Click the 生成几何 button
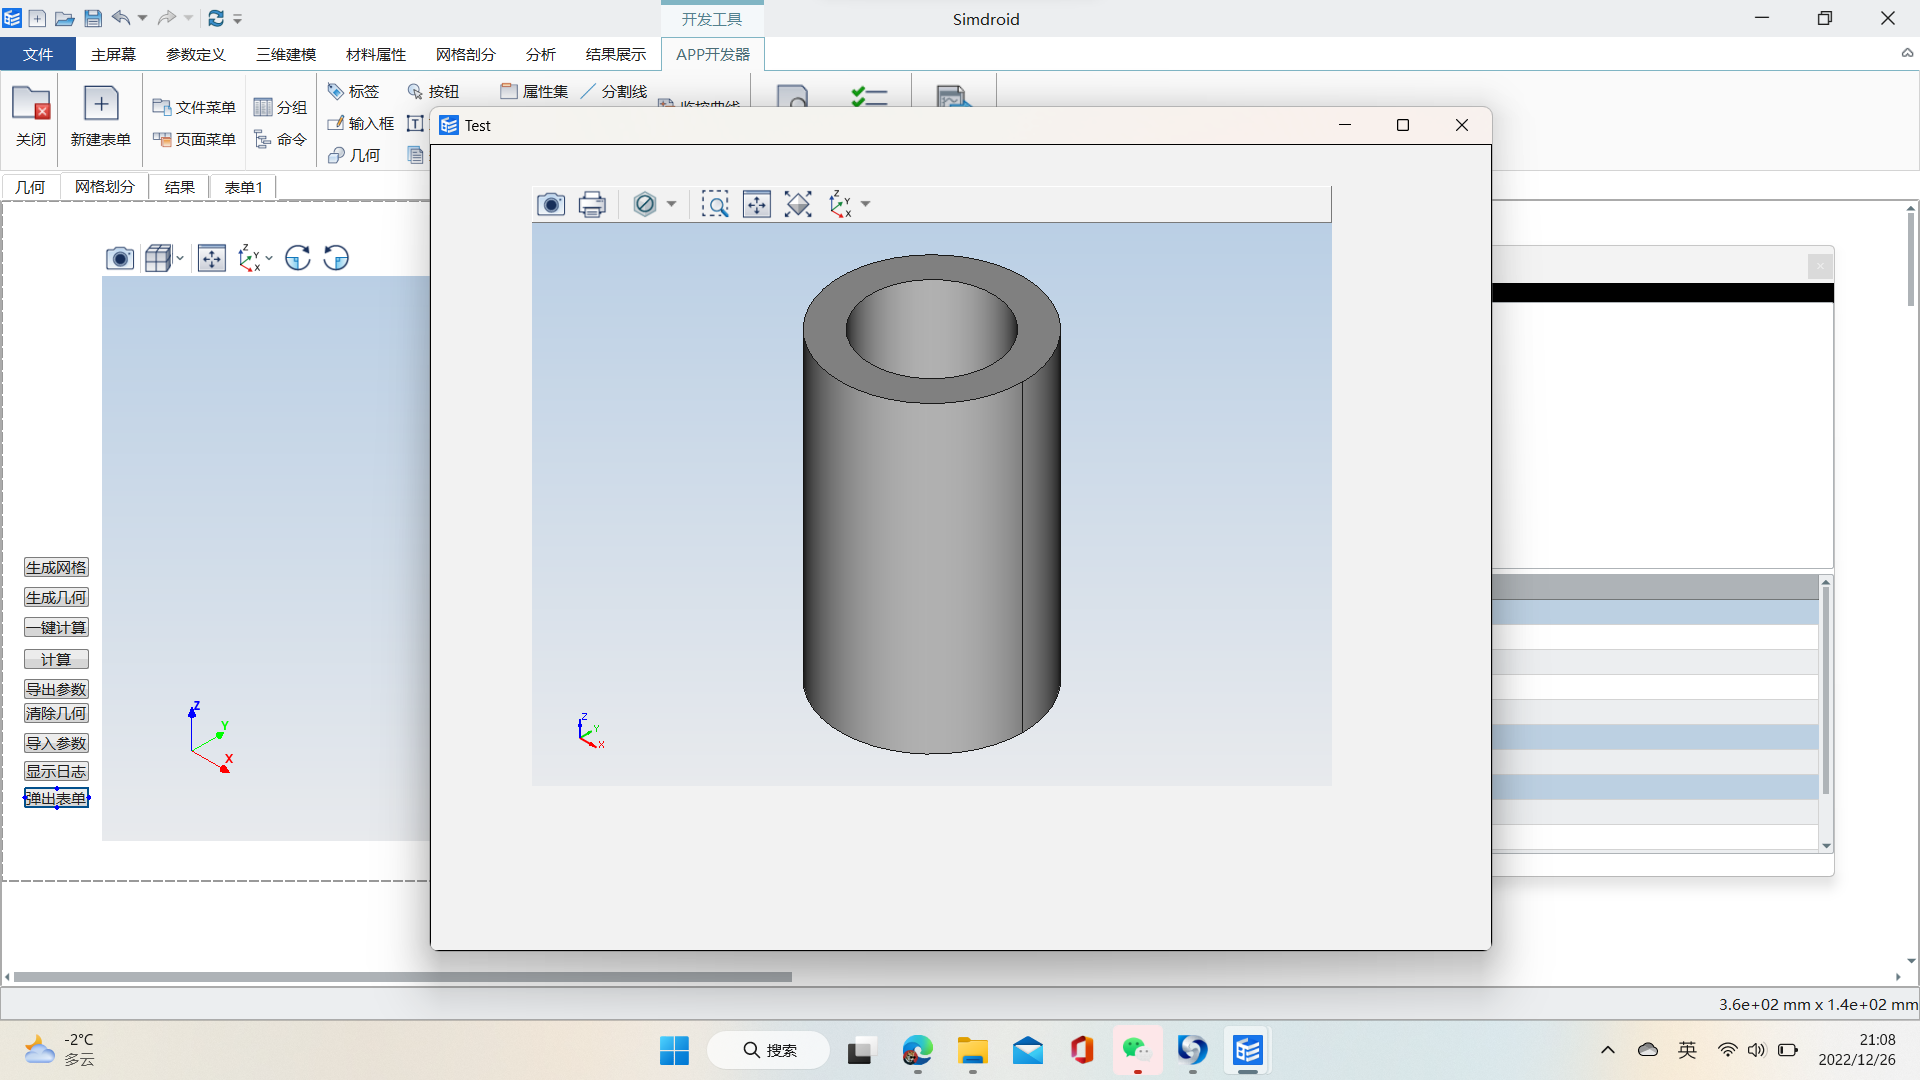The height and width of the screenshot is (1080, 1920). [x=56, y=597]
